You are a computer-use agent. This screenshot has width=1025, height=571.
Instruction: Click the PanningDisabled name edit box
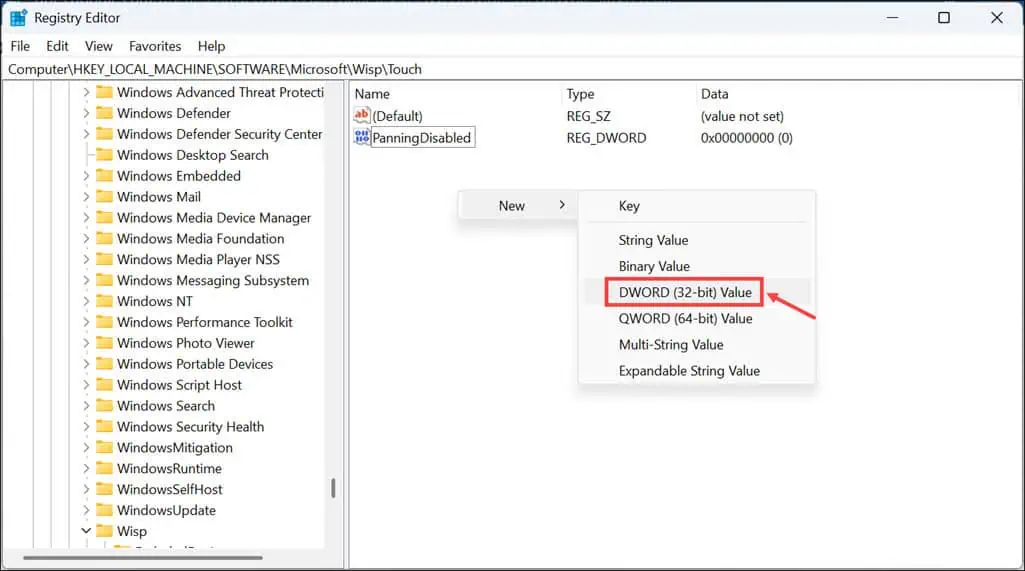[x=422, y=137]
